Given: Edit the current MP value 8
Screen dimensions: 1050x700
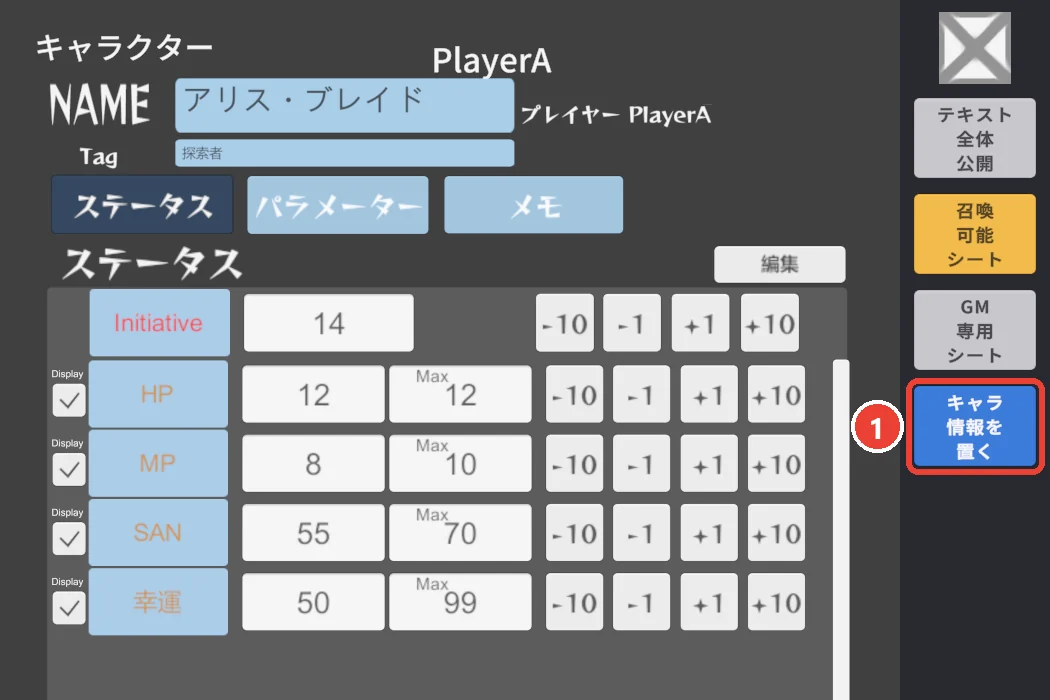Looking at the screenshot, I should coord(313,464).
